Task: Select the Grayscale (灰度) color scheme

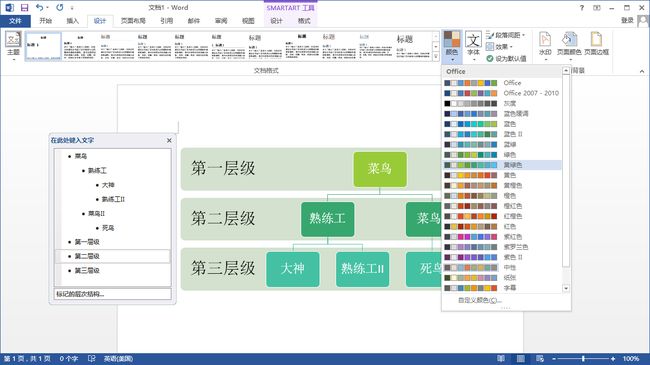Action: [x=502, y=103]
